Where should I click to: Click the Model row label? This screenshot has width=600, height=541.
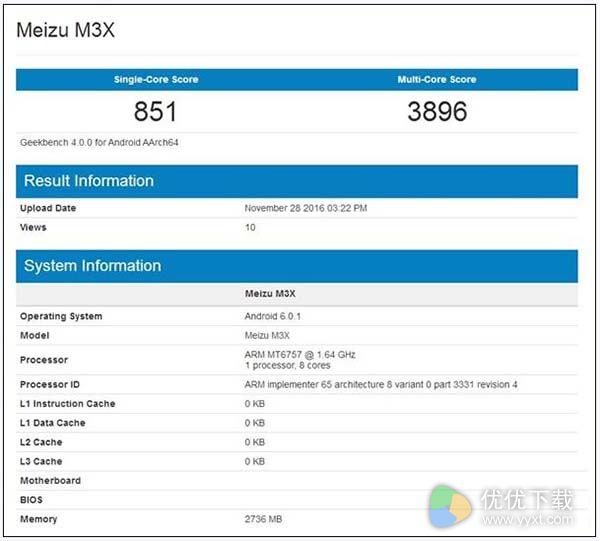(34, 336)
